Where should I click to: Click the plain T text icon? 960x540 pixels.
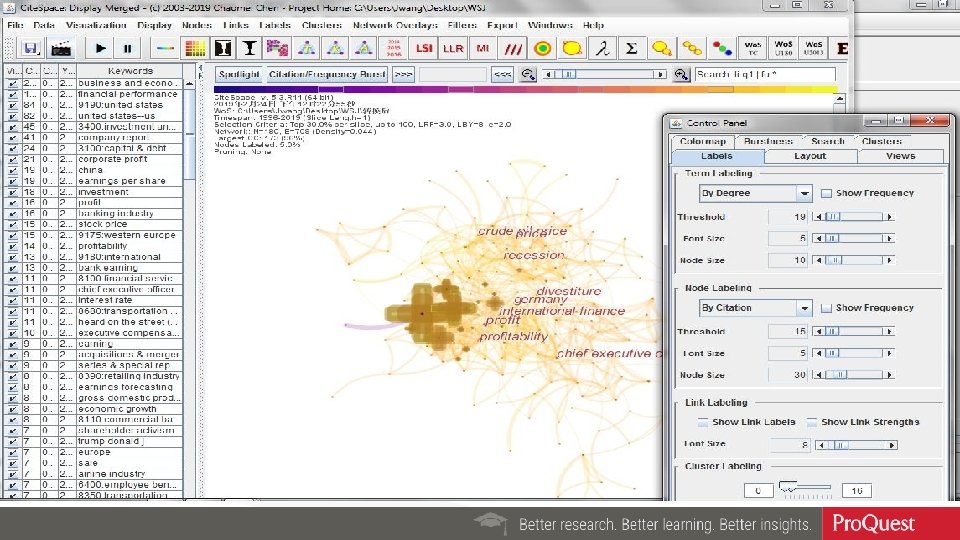click(249, 48)
